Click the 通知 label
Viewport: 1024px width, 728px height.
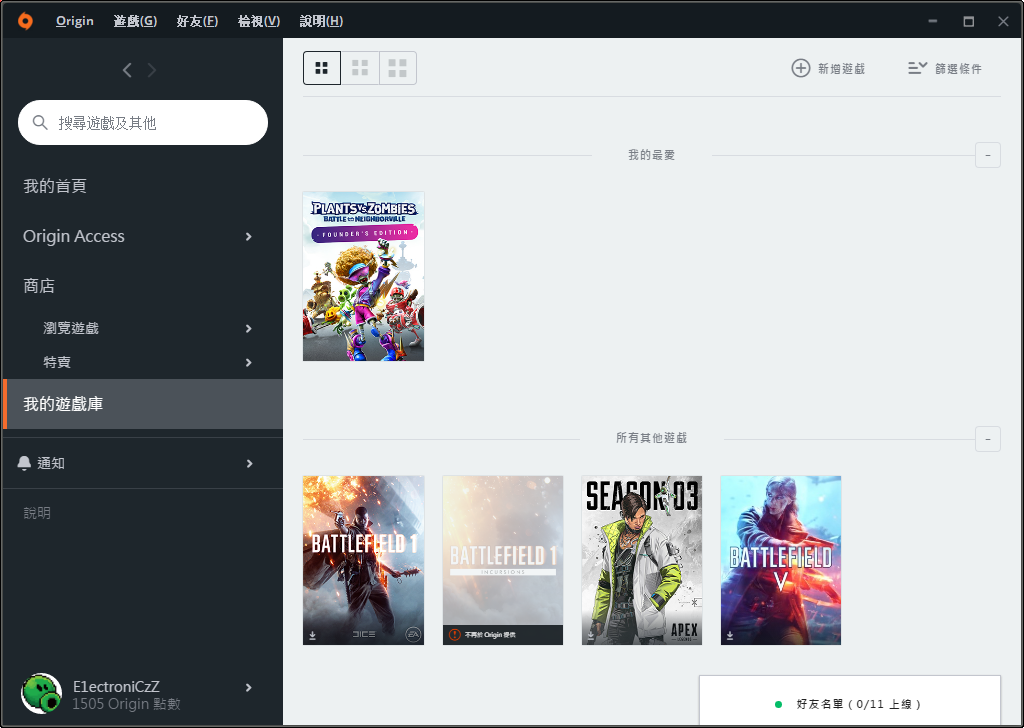[51, 464]
